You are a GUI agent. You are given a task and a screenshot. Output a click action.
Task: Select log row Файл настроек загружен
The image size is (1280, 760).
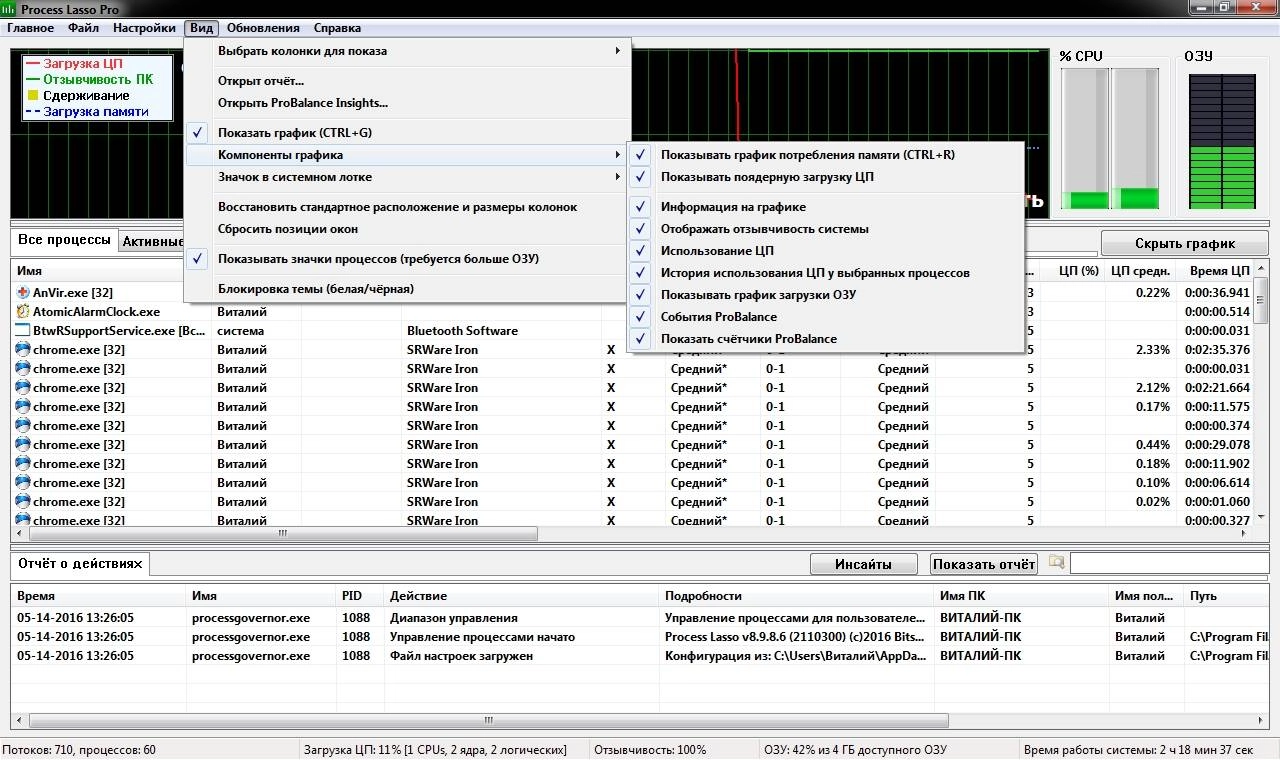point(640,656)
